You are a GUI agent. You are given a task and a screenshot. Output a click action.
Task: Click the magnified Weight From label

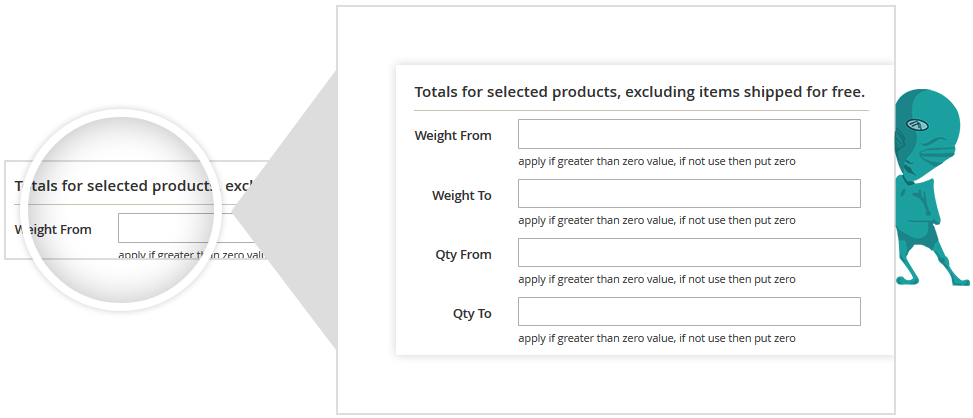tap(53, 229)
